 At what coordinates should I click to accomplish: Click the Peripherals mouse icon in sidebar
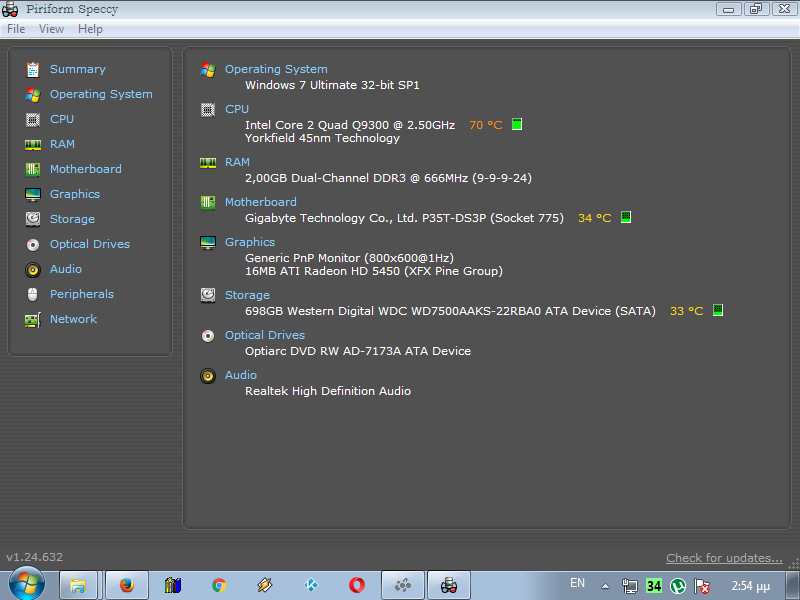click(33, 294)
